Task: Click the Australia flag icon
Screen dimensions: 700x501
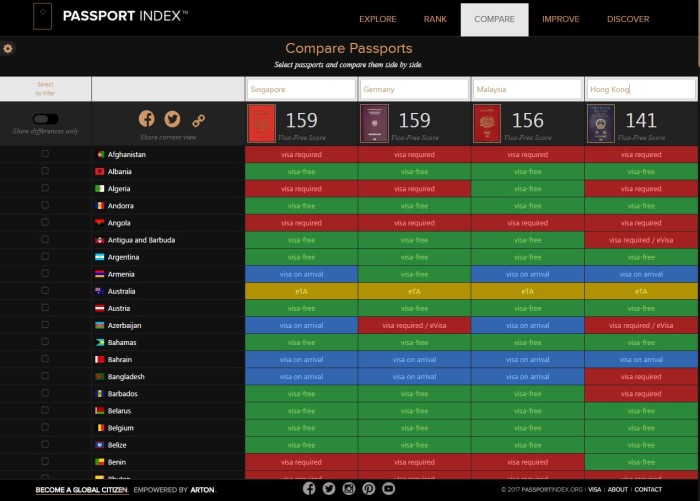Action: [100, 291]
